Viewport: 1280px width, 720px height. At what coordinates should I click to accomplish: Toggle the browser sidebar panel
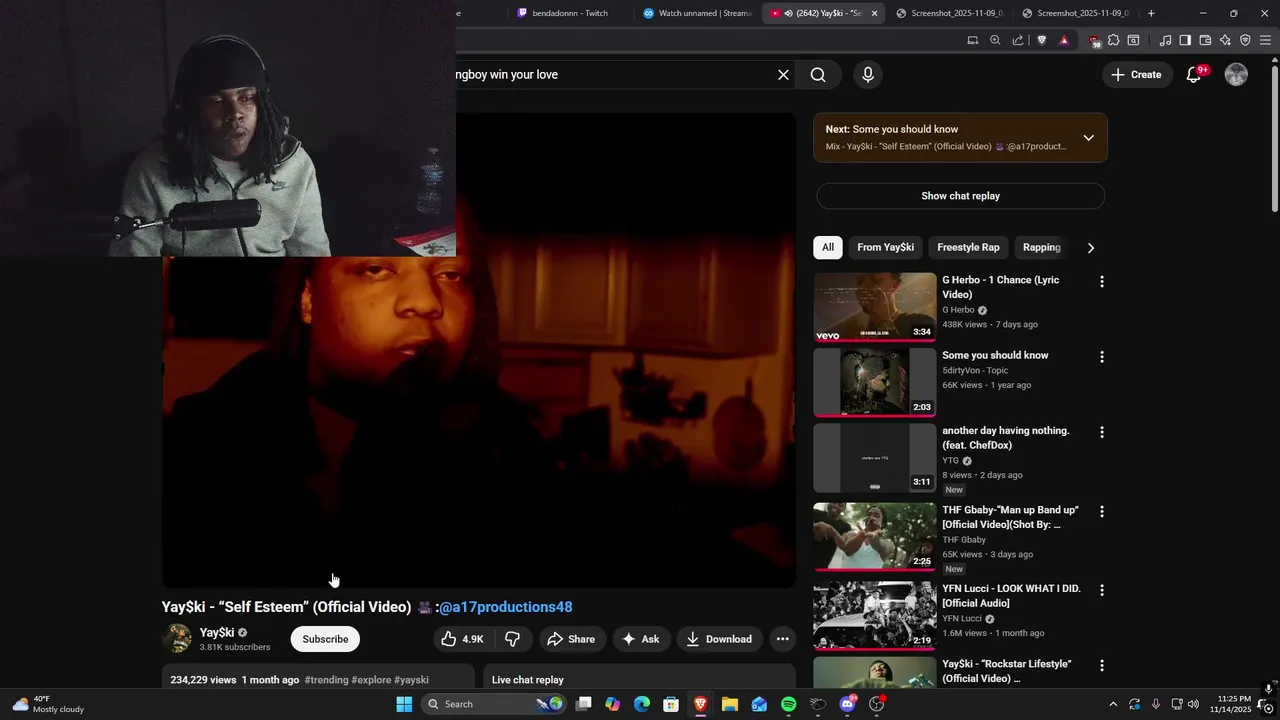pos(1185,40)
